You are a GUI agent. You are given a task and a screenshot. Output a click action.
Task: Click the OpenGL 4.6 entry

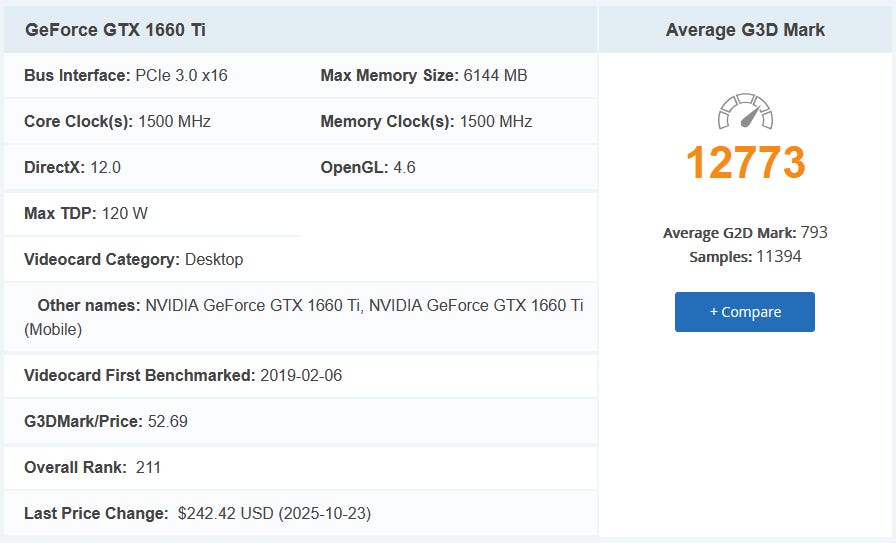[368, 167]
